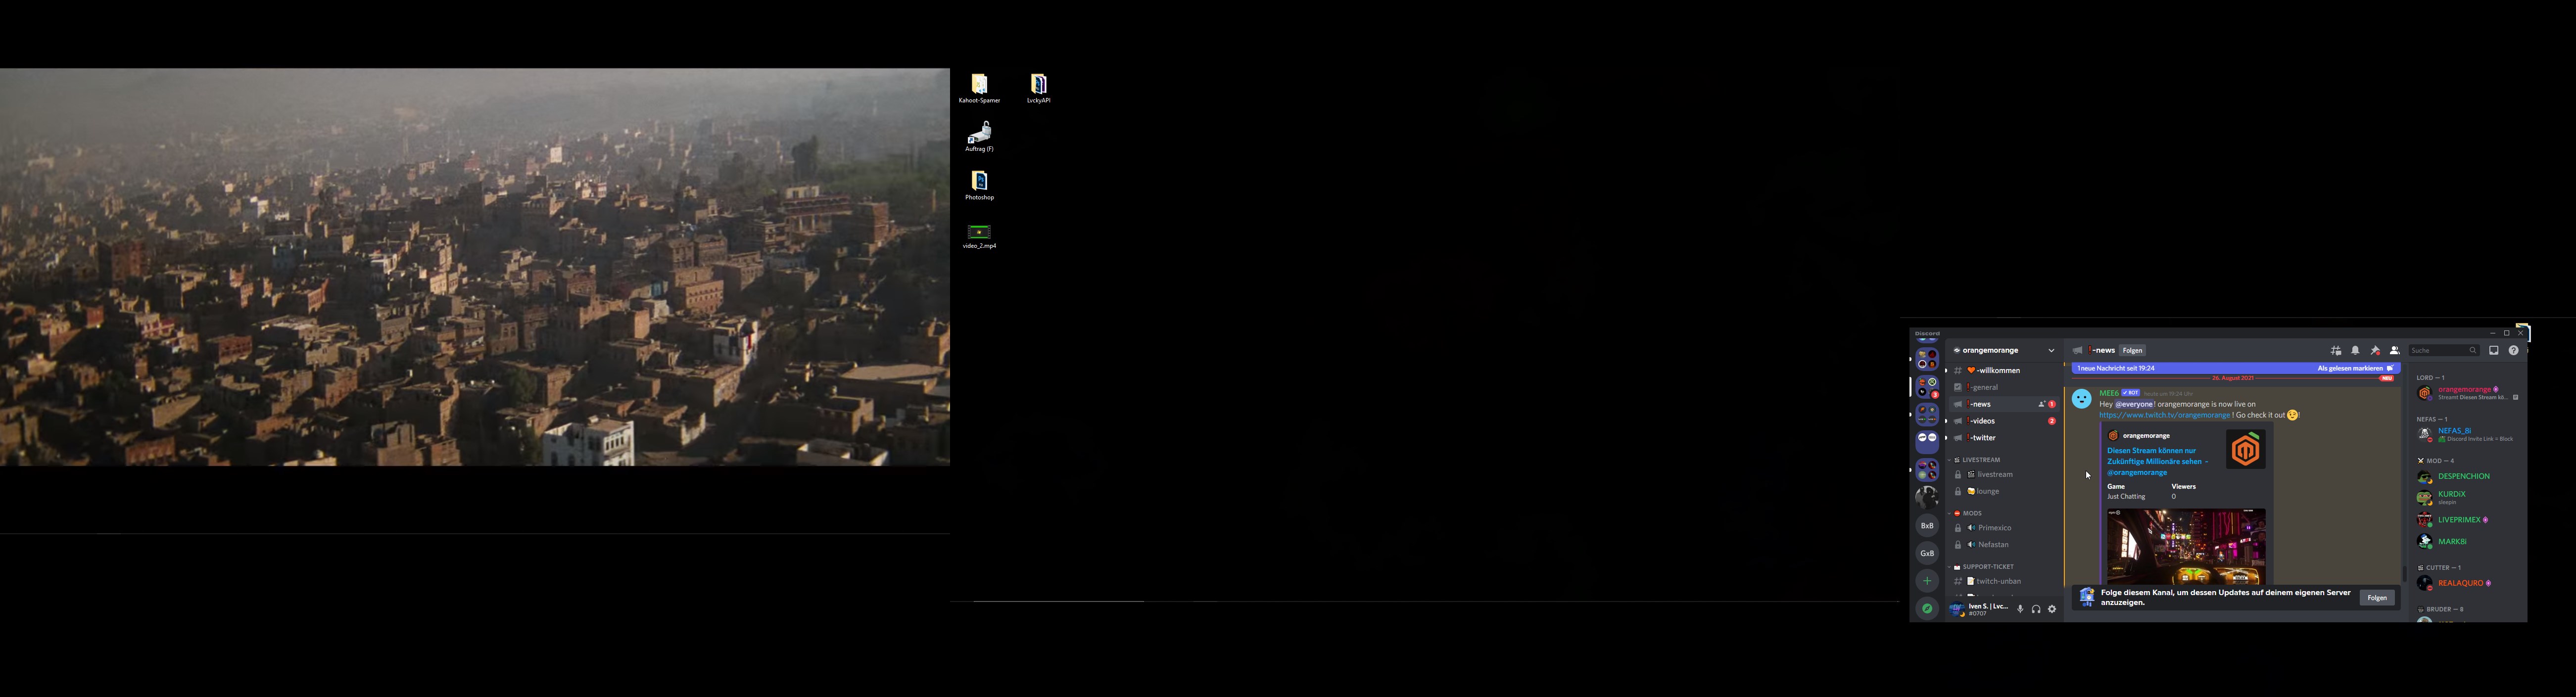Open pinned messages with the pin icon
This screenshot has width=2576, height=697.
(x=2375, y=351)
